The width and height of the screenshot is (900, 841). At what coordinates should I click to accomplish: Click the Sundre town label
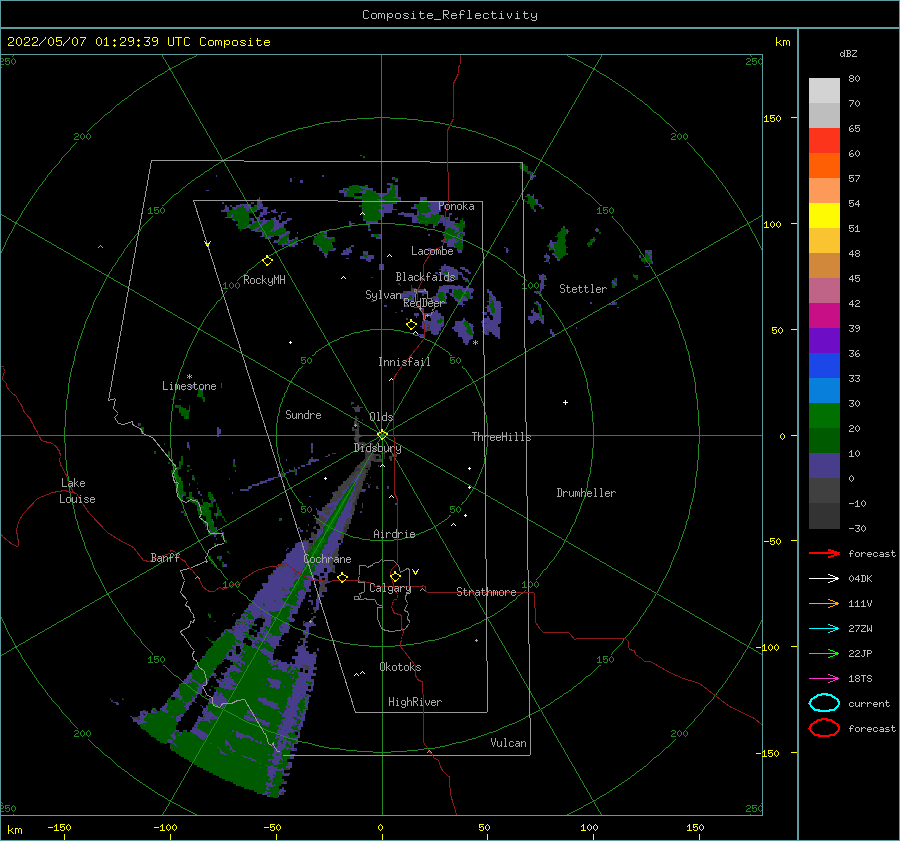click(x=303, y=414)
